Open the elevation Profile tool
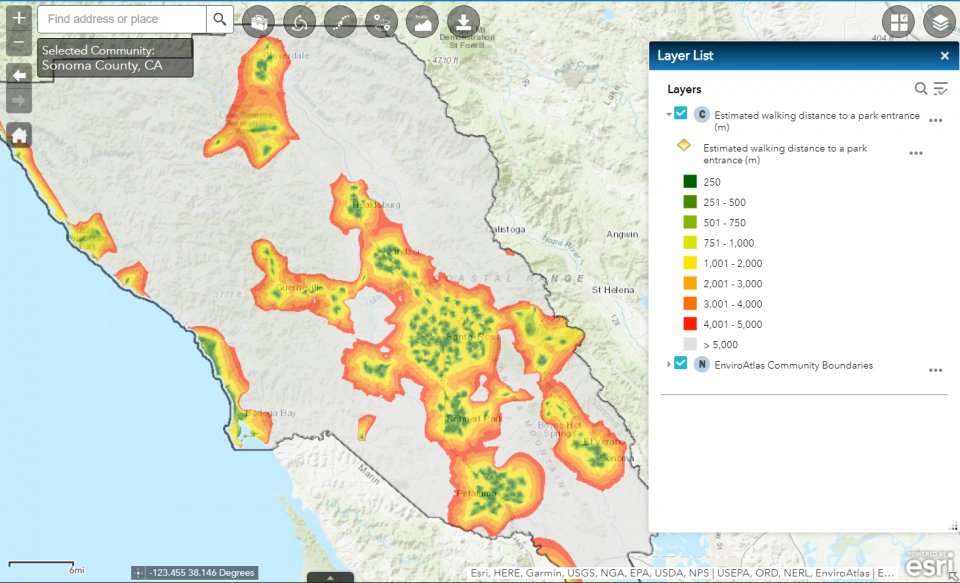Viewport: 960px width, 583px height. click(x=421, y=21)
